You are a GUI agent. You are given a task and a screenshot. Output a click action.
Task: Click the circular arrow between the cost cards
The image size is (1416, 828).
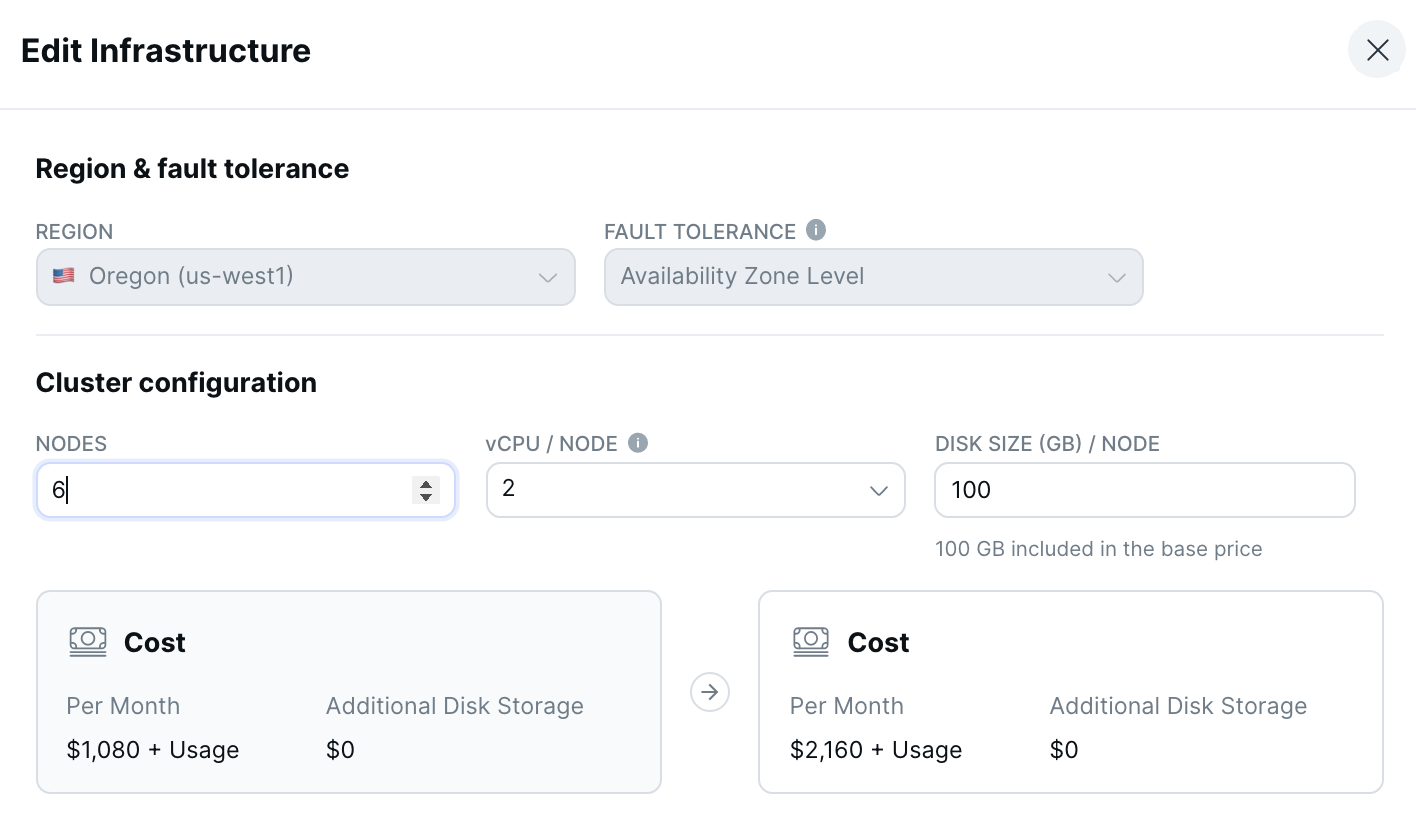point(710,691)
